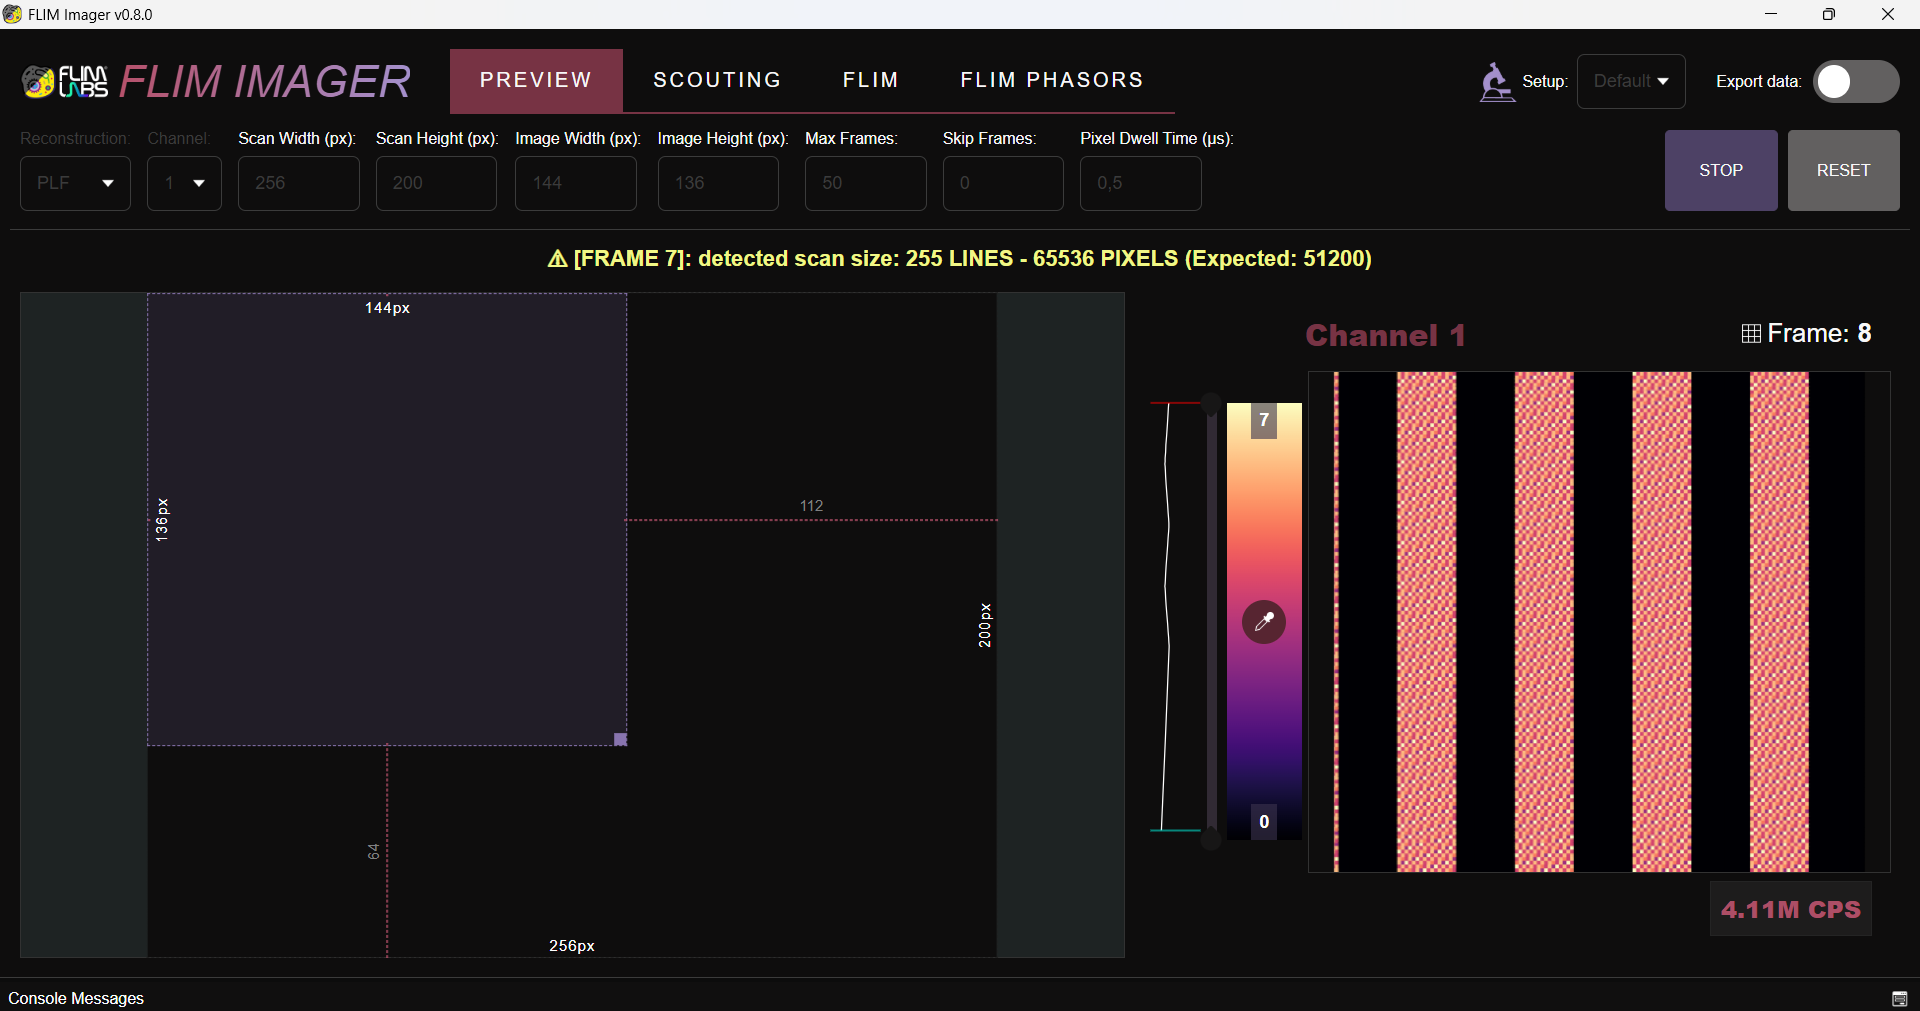This screenshot has width=1920, height=1011.
Task: Click the ROI resize handle square
Action: click(620, 739)
